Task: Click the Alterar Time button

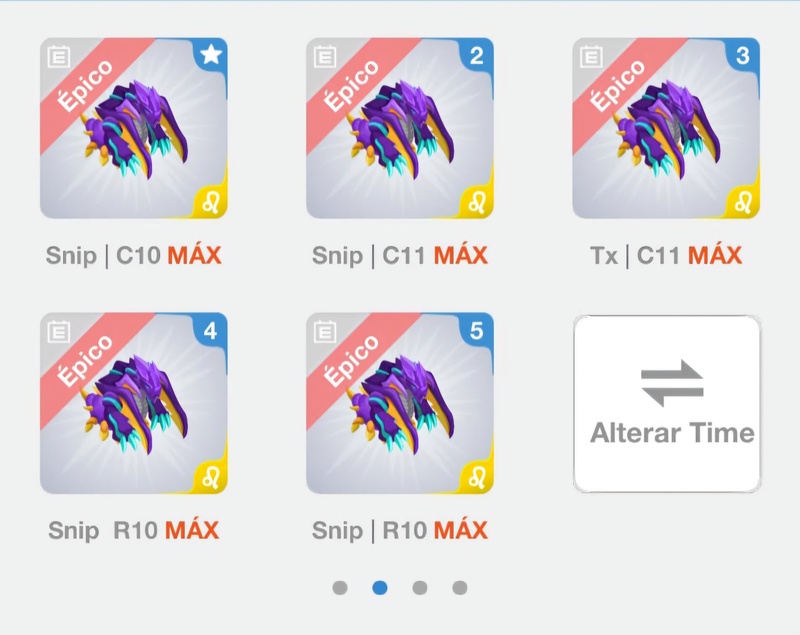Action: pyautogui.click(x=667, y=403)
